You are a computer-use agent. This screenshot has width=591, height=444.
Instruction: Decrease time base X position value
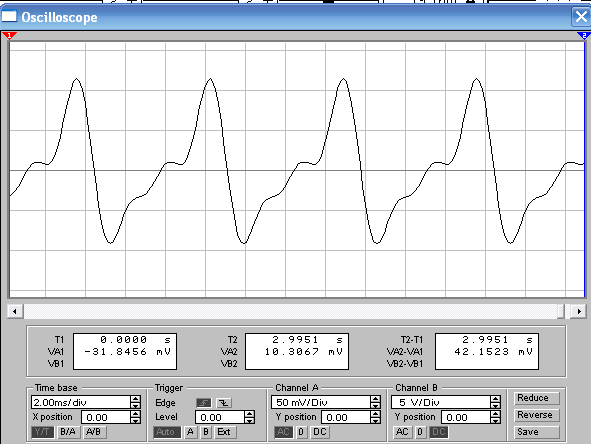(136, 421)
